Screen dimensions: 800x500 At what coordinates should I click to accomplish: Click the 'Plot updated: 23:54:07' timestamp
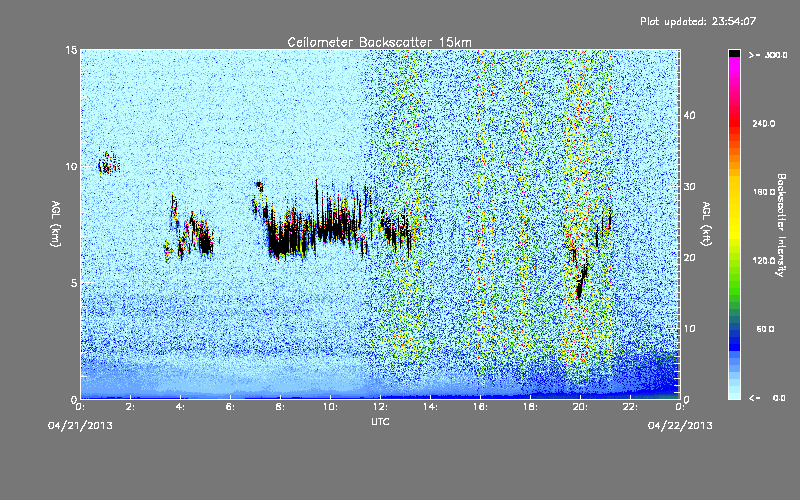click(x=698, y=21)
